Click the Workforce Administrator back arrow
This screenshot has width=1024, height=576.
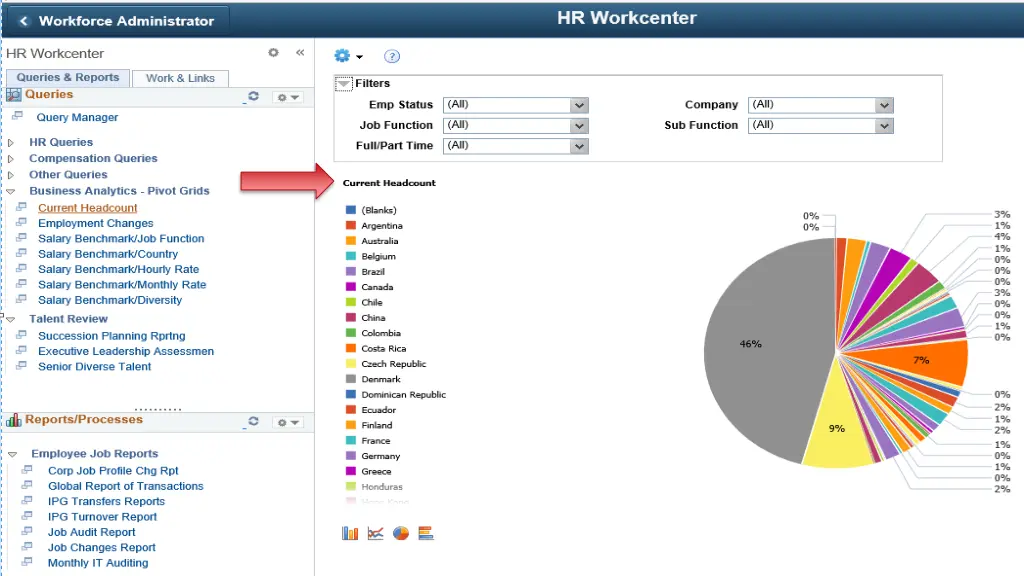click(24, 21)
